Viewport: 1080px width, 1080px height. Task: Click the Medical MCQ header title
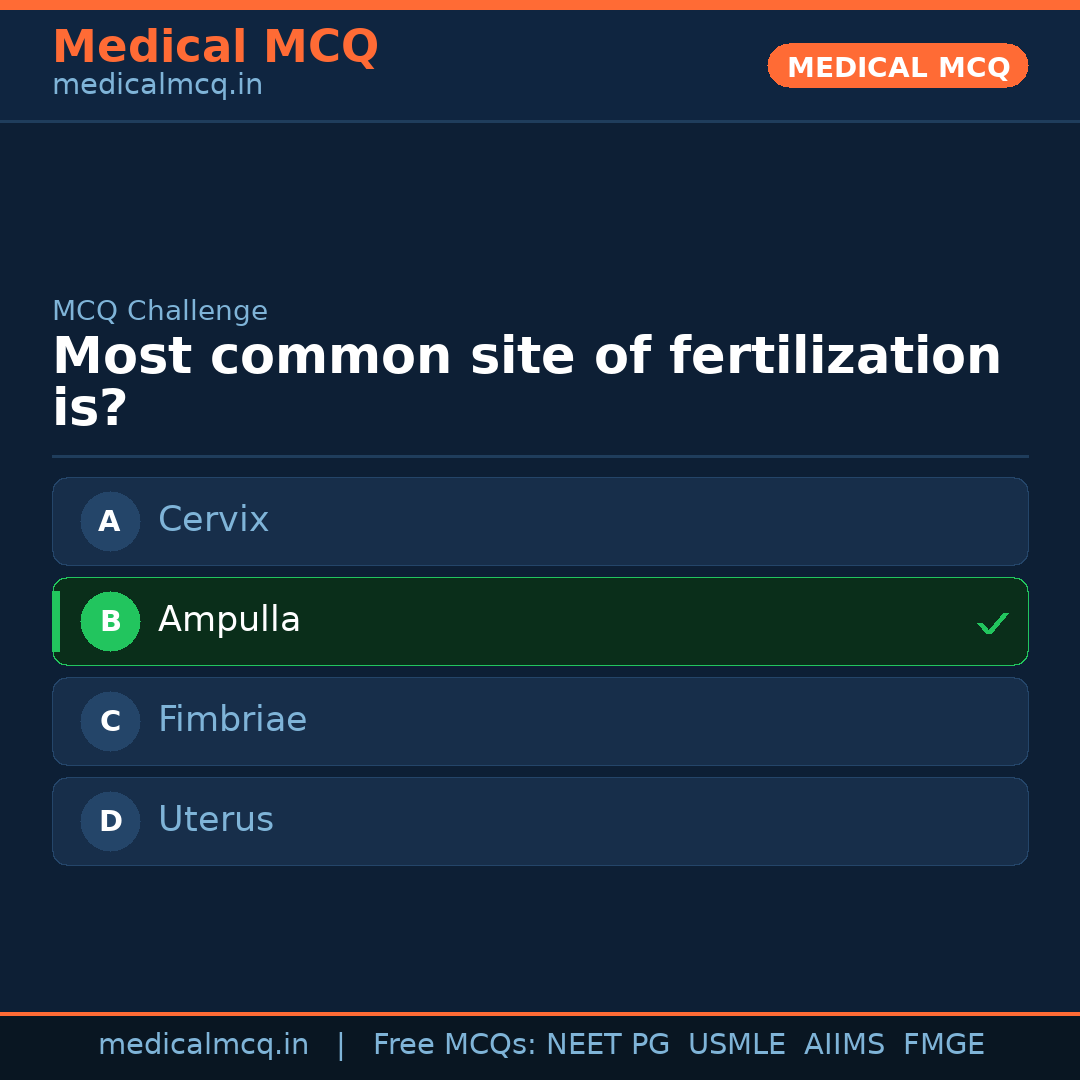pyautogui.click(x=215, y=47)
